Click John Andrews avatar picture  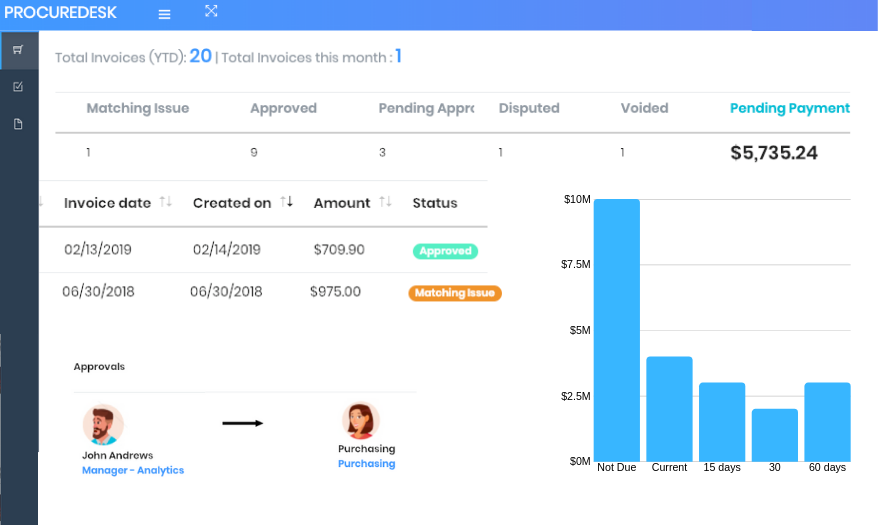(103, 425)
